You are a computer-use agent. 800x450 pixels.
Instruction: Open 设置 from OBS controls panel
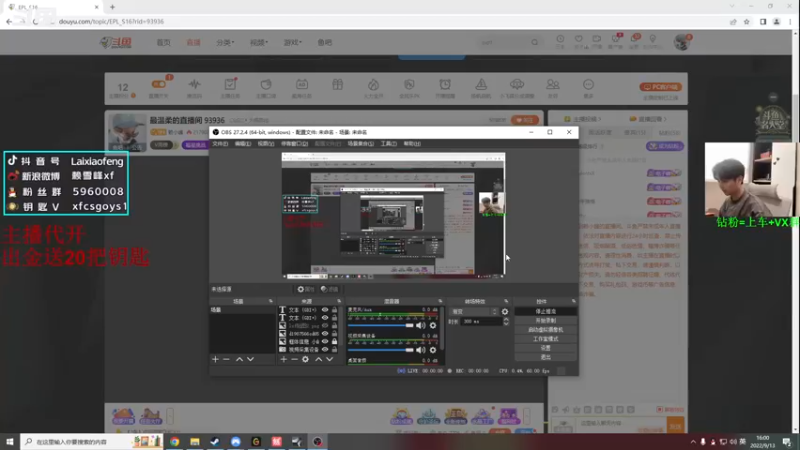(x=545, y=348)
